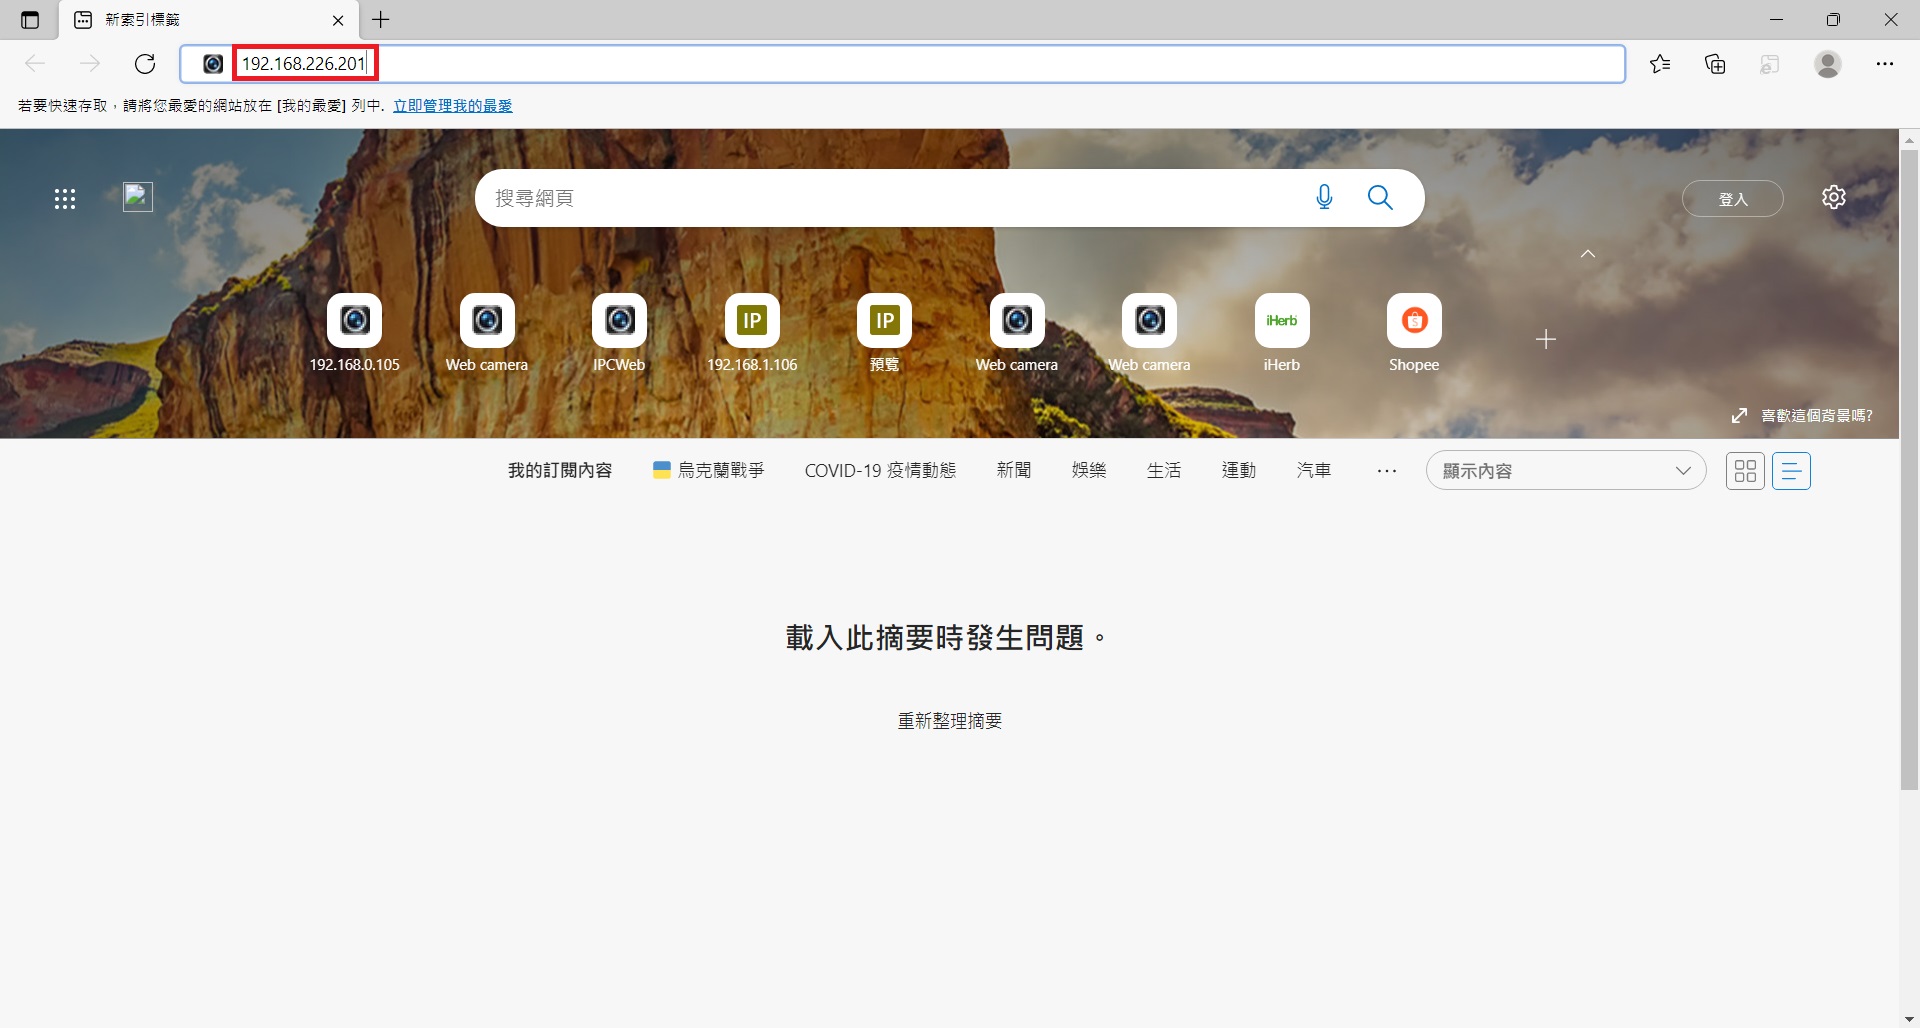Select the 汽車 feed tab

[1314, 471]
